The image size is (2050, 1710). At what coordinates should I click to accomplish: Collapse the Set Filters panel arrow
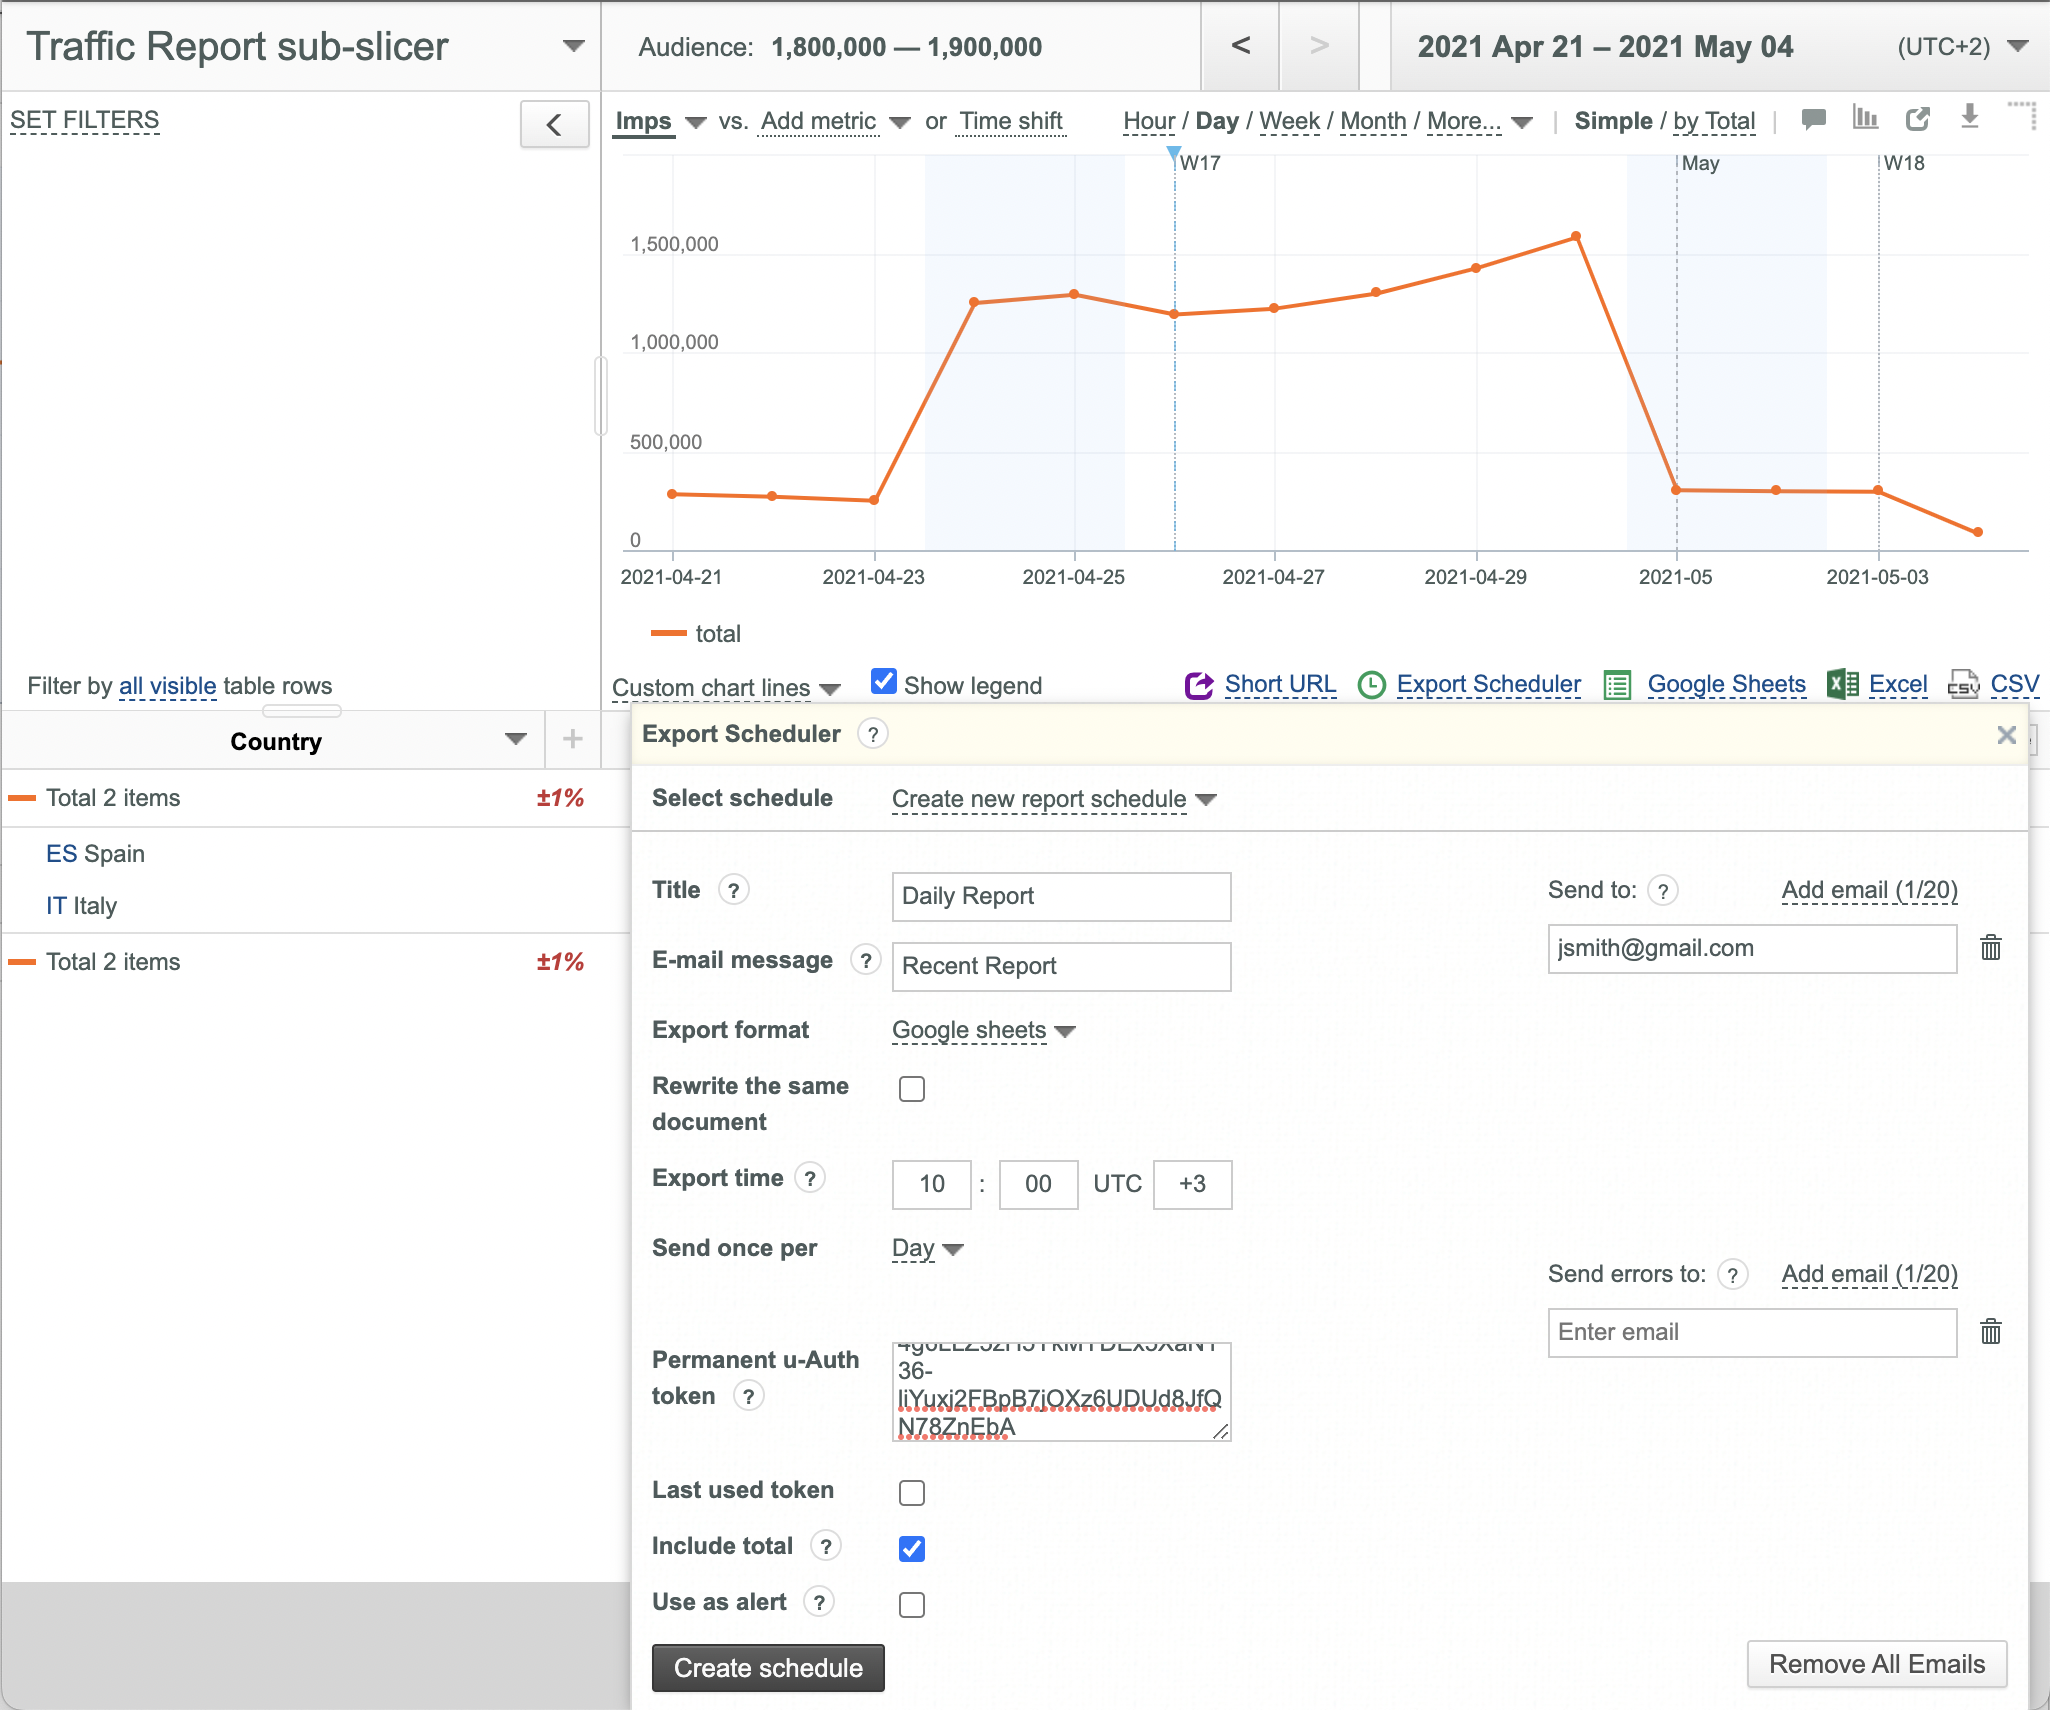(554, 124)
